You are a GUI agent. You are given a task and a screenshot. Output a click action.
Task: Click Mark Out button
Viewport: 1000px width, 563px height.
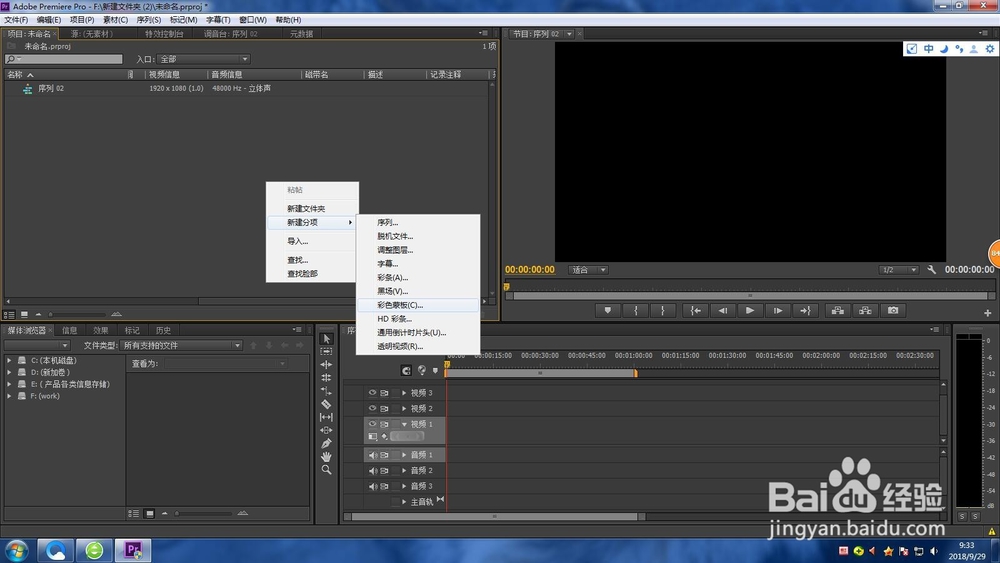(663, 311)
